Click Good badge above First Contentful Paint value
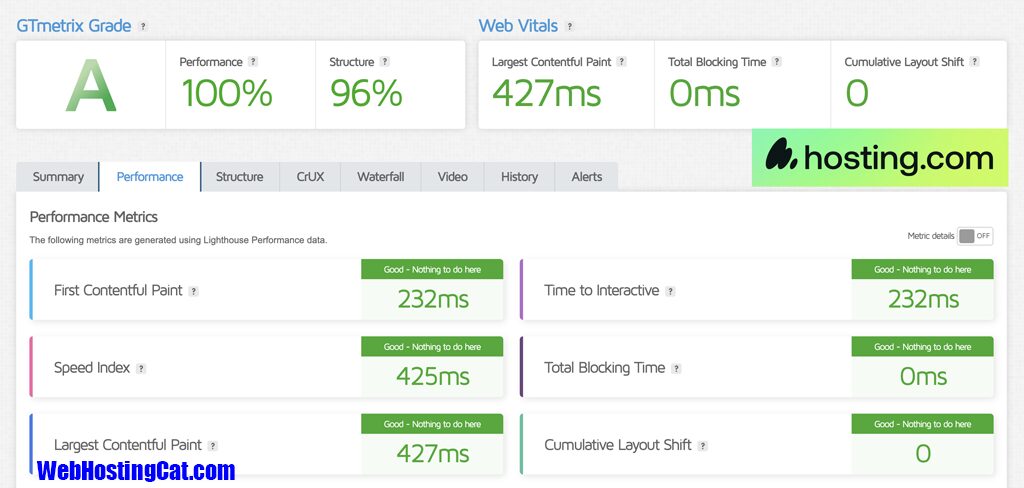This screenshot has width=1024, height=488. click(x=432, y=269)
